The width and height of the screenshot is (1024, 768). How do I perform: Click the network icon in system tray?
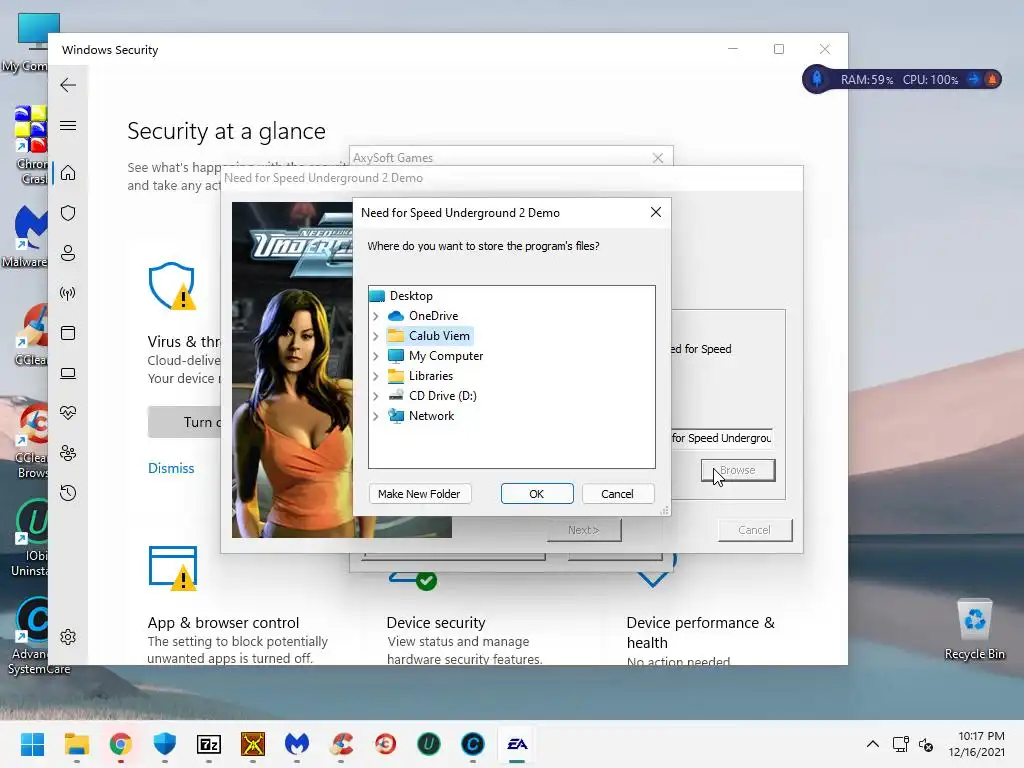coord(901,744)
